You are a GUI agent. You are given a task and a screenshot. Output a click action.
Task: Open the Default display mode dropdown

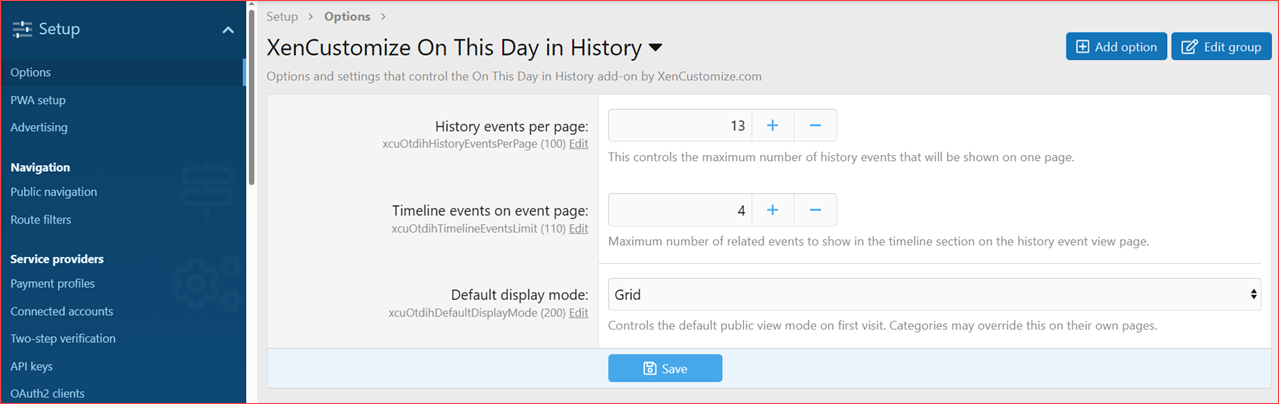934,294
